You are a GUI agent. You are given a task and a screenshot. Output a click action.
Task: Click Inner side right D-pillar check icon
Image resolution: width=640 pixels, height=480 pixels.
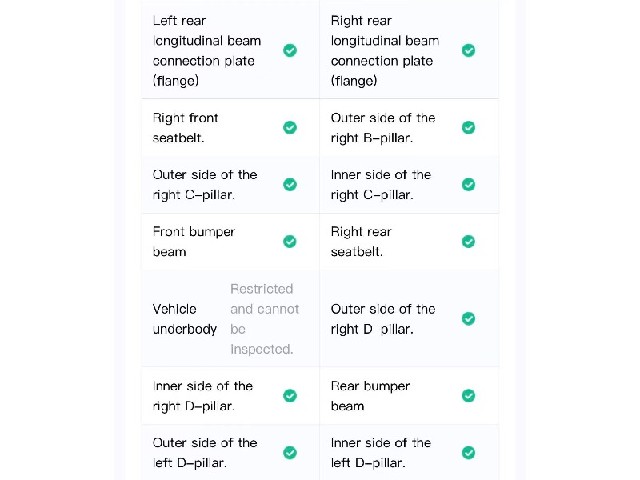tap(290, 396)
